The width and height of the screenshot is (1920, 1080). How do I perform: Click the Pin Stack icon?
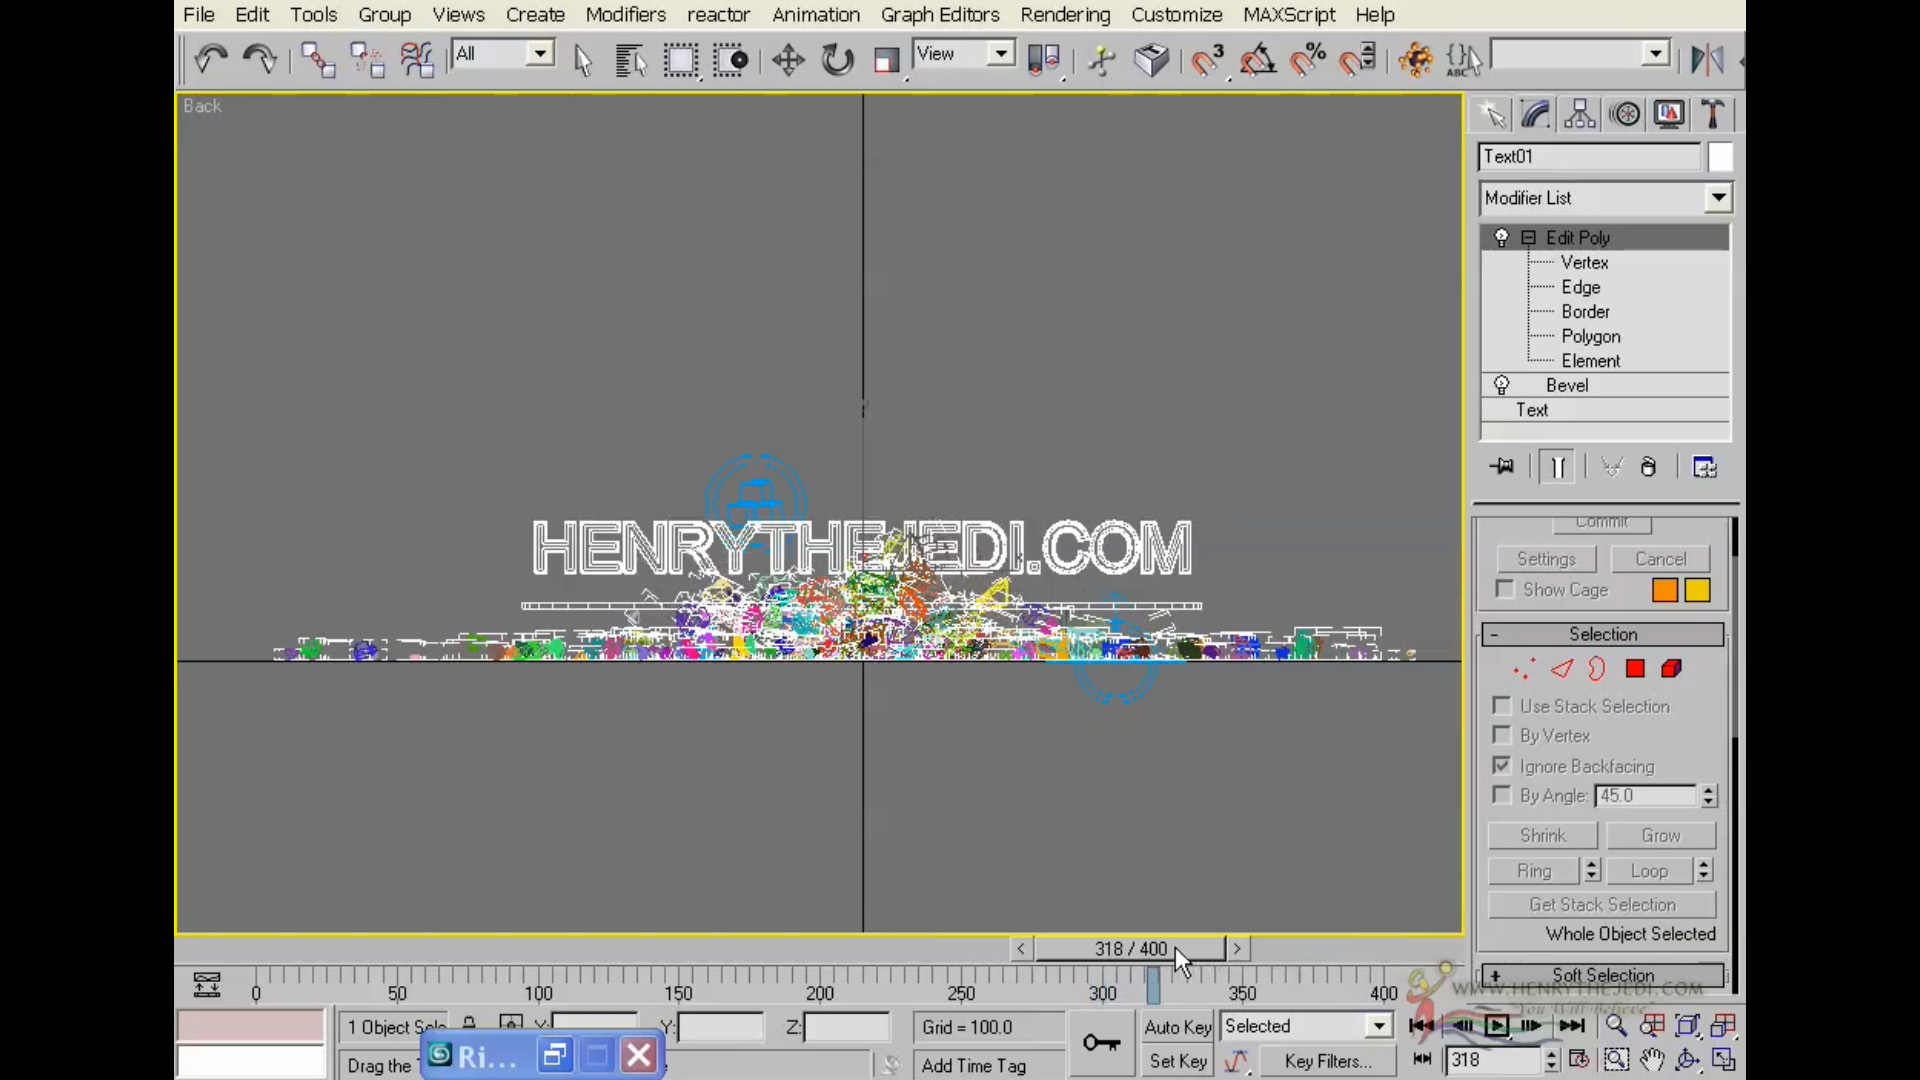[x=1502, y=467]
